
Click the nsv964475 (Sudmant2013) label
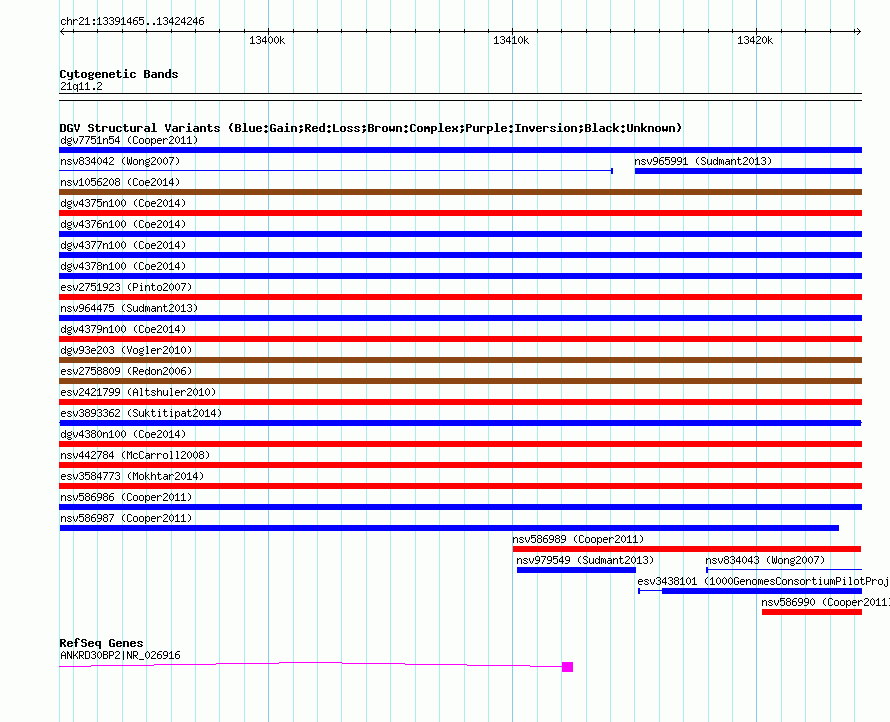pyautogui.click(x=129, y=308)
